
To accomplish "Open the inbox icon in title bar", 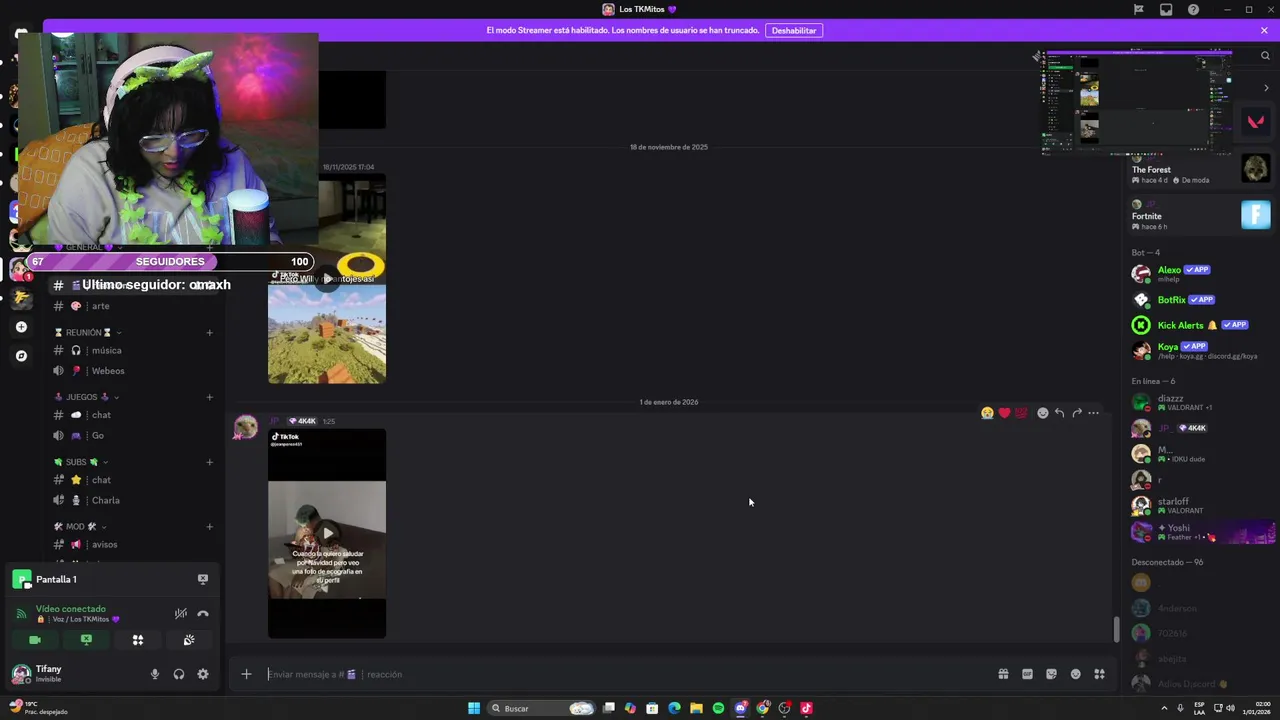I will point(1166,10).
